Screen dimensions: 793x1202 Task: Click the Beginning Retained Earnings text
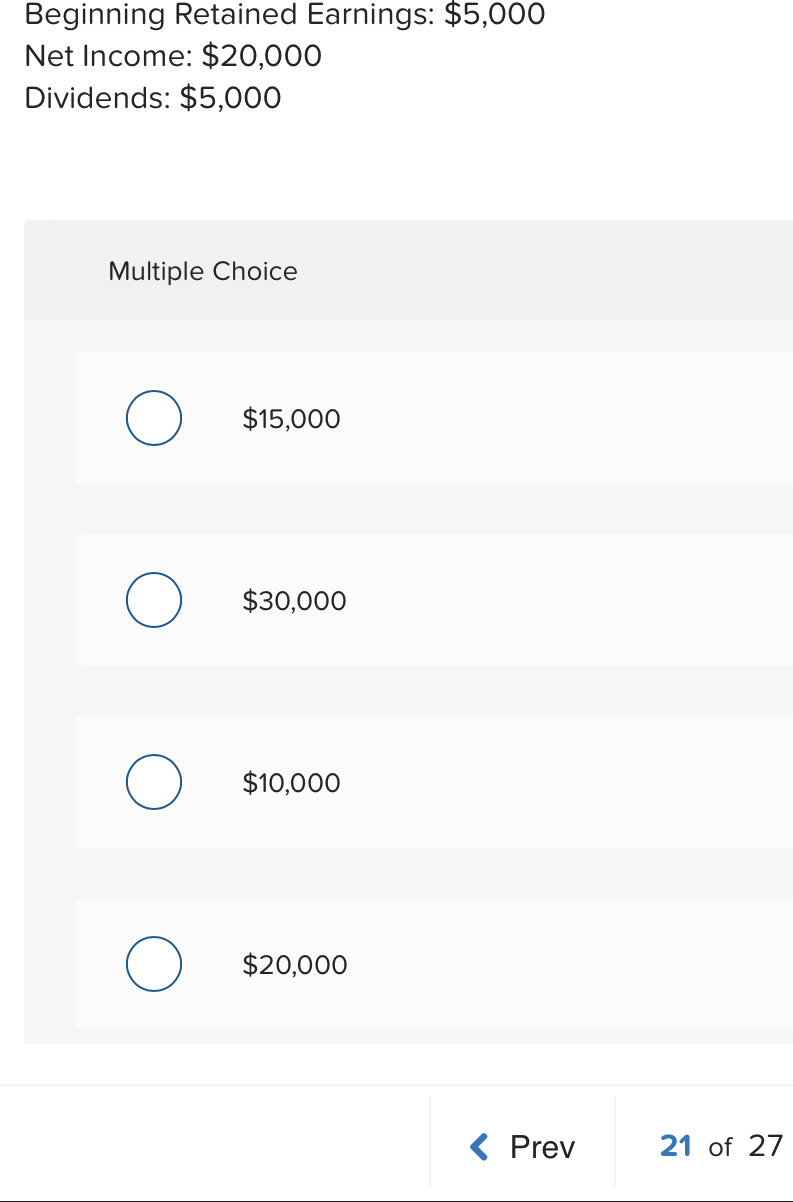point(284,15)
